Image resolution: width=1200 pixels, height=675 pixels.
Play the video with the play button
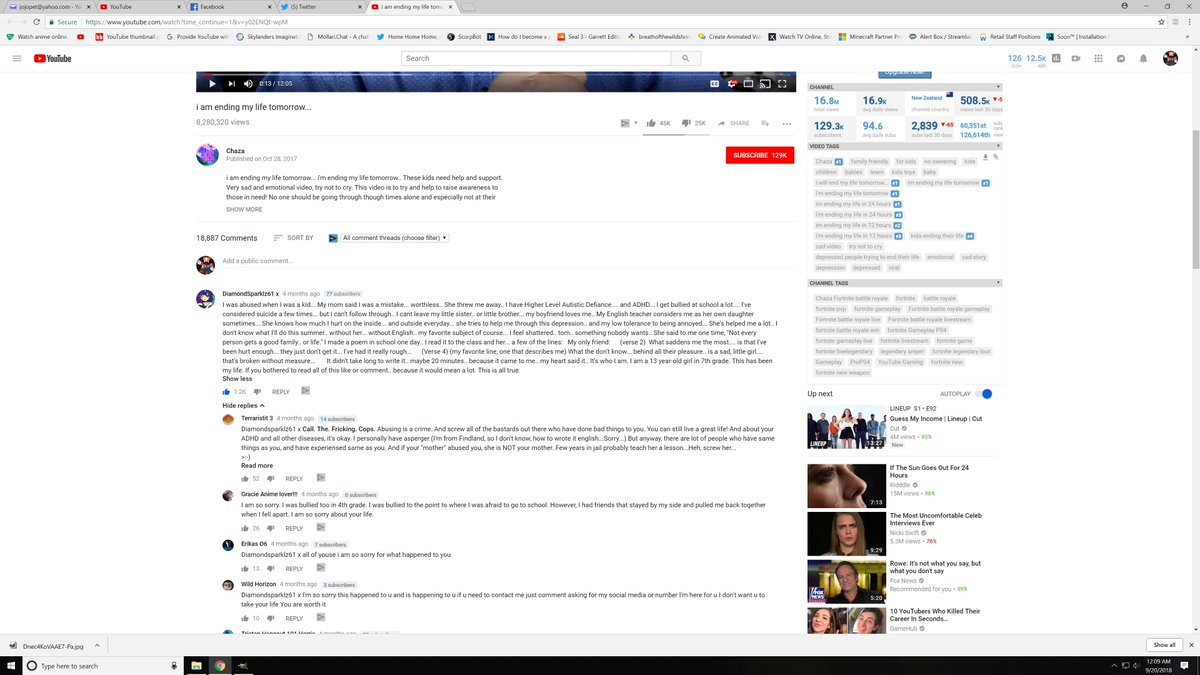coord(212,84)
